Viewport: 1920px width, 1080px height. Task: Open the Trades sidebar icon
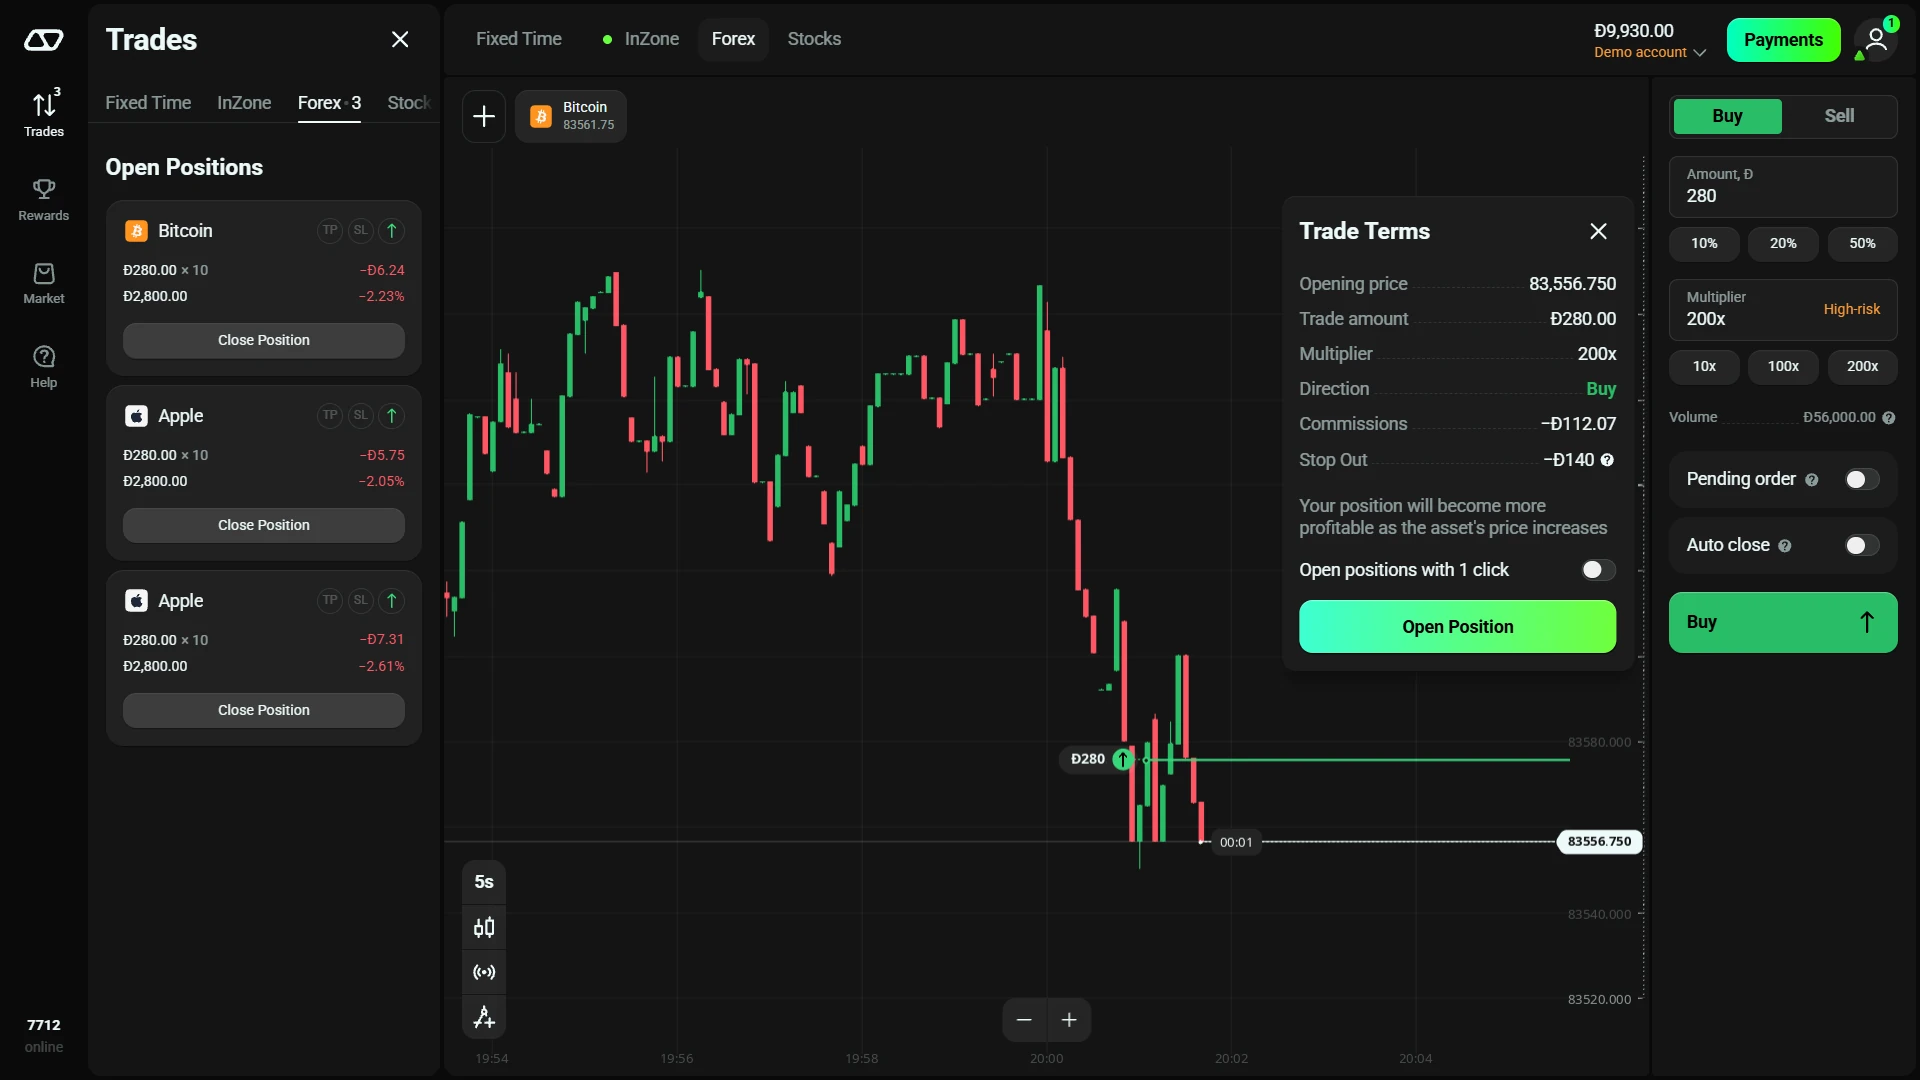(x=44, y=112)
